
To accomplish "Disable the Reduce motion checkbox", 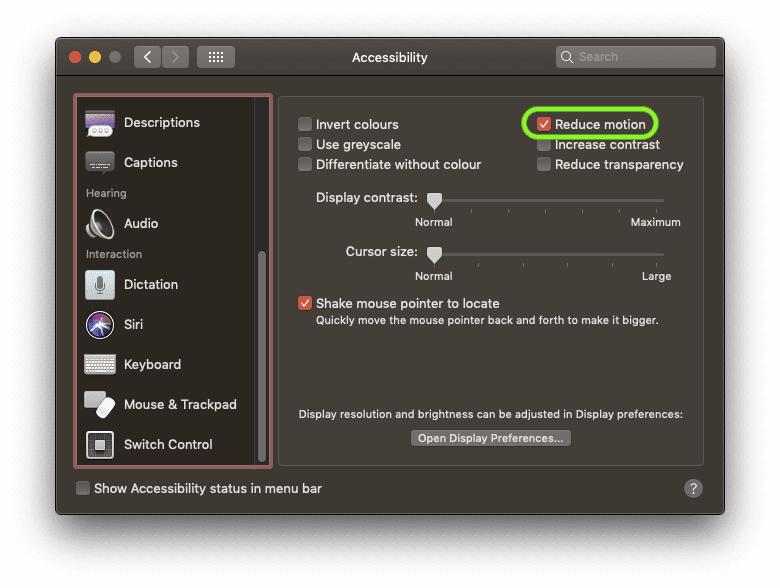I will [544, 124].
